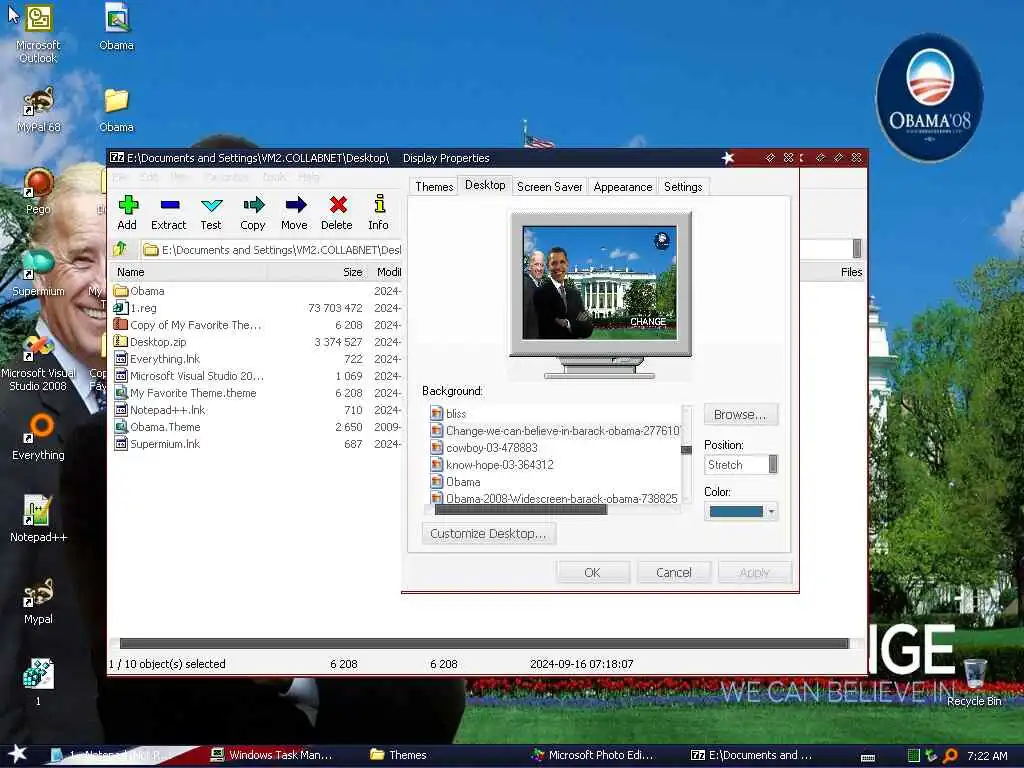Select the Recycle Bin icon
The image size is (1024, 768).
[974, 682]
